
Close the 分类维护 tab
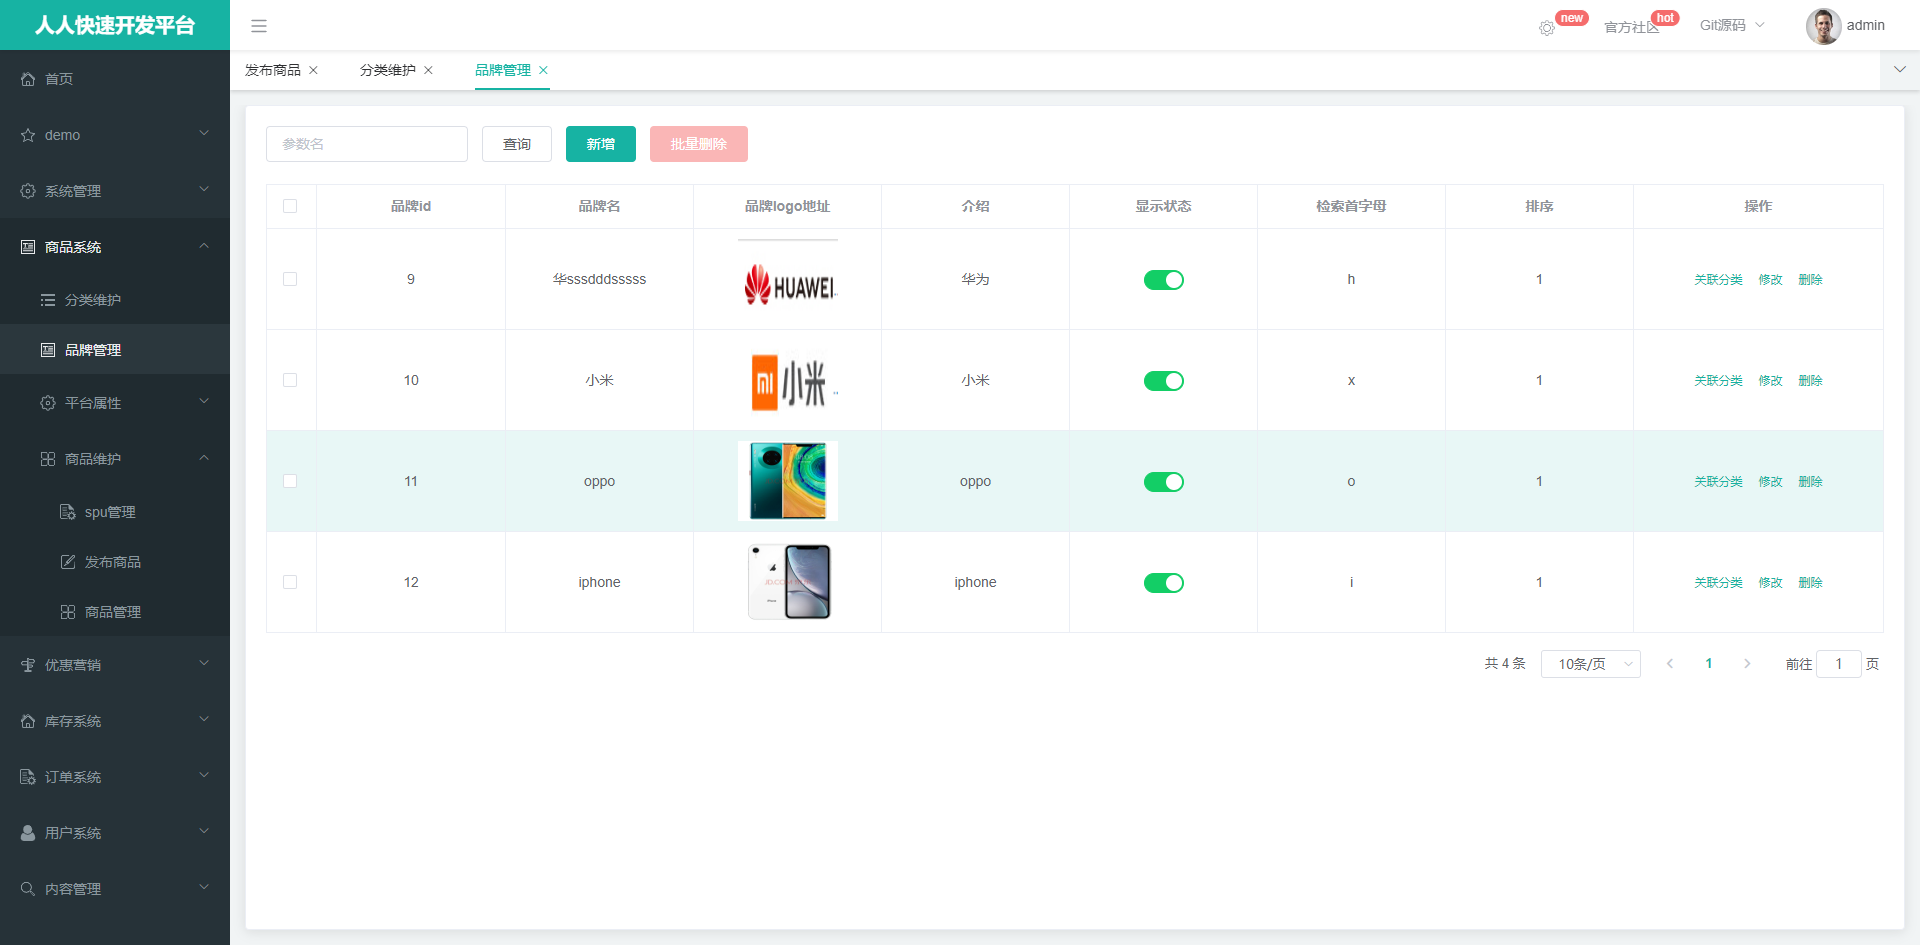pos(428,70)
